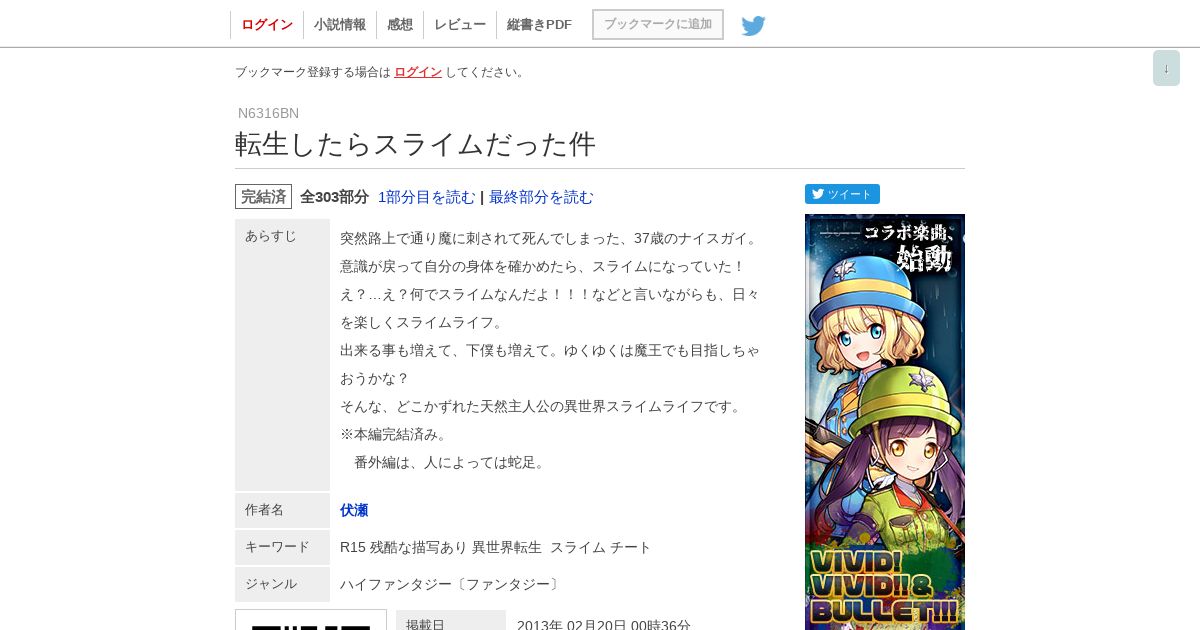
Task: Click the red ログイン link in bookmark notice
Action: (x=418, y=72)
